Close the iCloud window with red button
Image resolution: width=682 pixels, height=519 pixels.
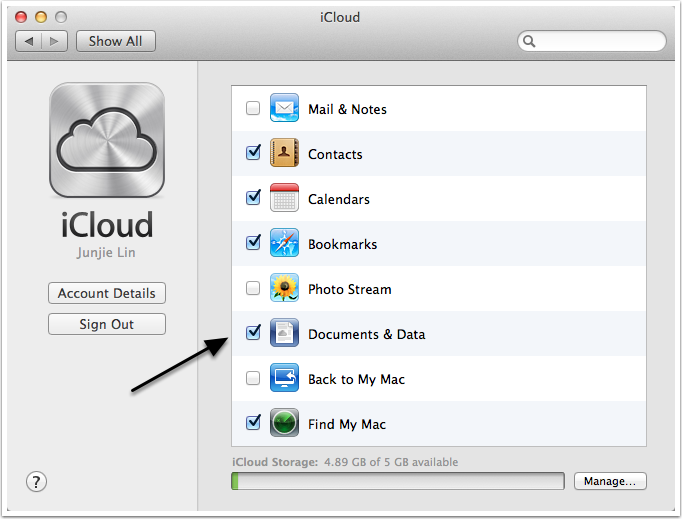21,17
